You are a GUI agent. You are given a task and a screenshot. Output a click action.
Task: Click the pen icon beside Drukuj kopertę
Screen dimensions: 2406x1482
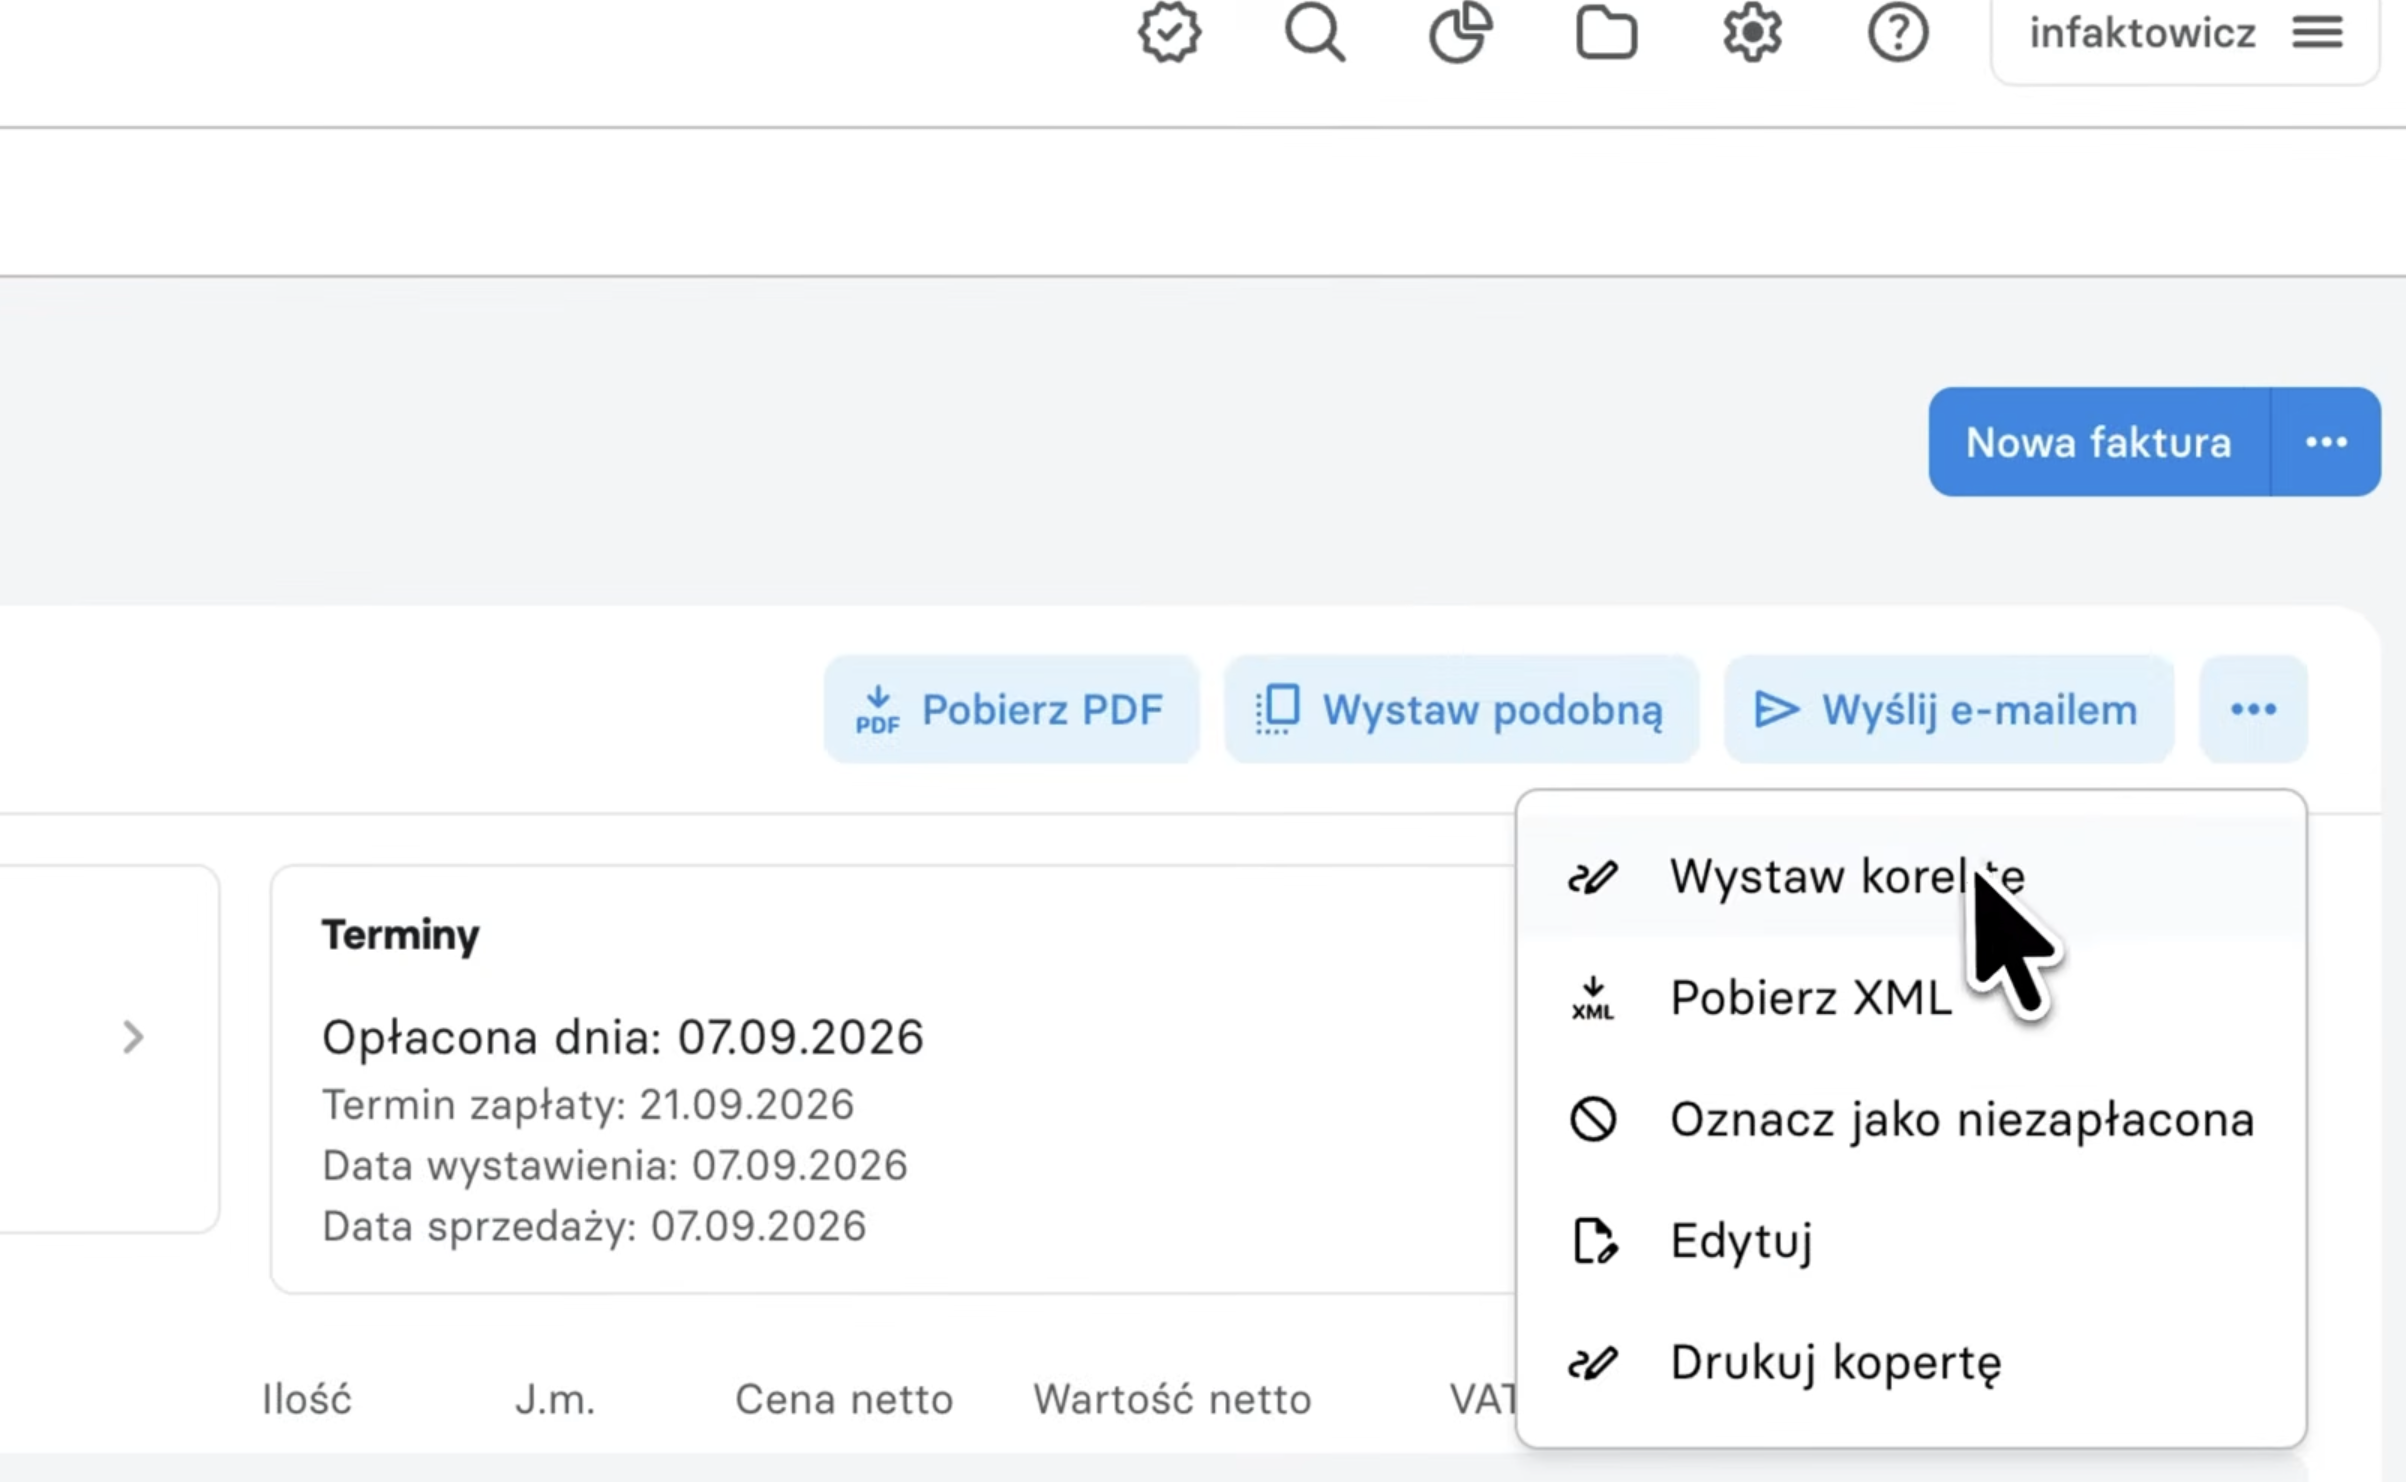tap(1593, 1363)
